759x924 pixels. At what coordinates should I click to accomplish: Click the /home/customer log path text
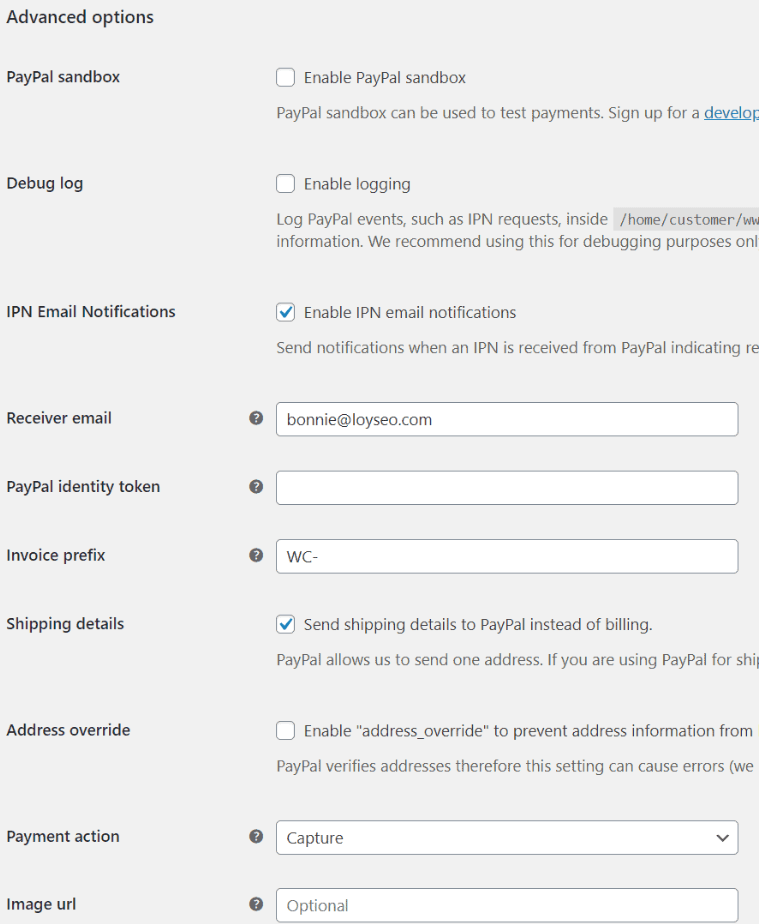(x=686, y=220)
